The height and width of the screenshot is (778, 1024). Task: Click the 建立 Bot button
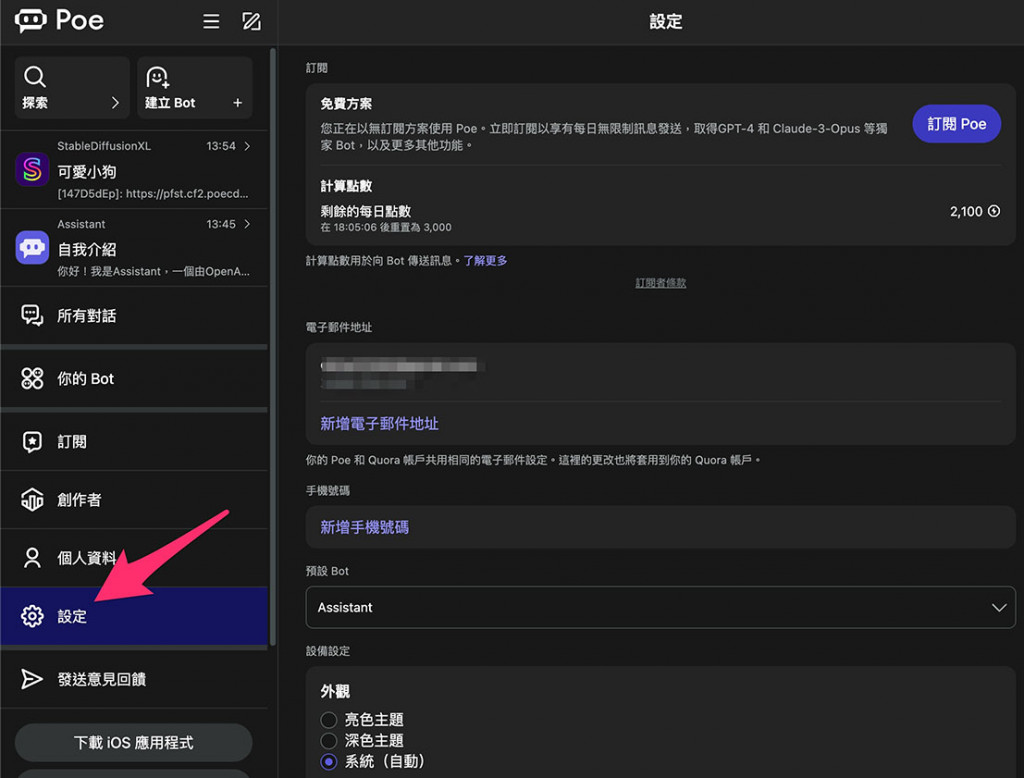pos(195,88)
